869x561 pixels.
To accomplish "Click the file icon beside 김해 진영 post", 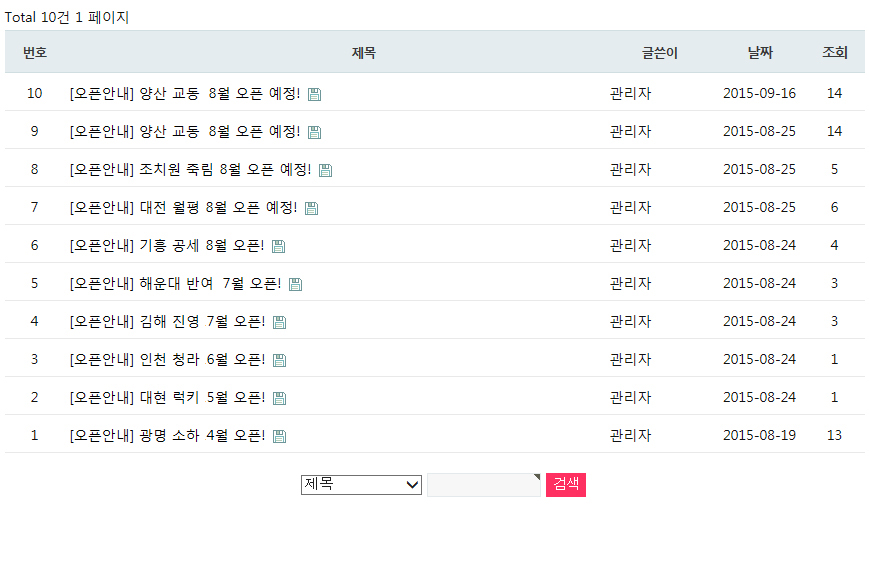I will pyautogui.click(x=279, y=322).
